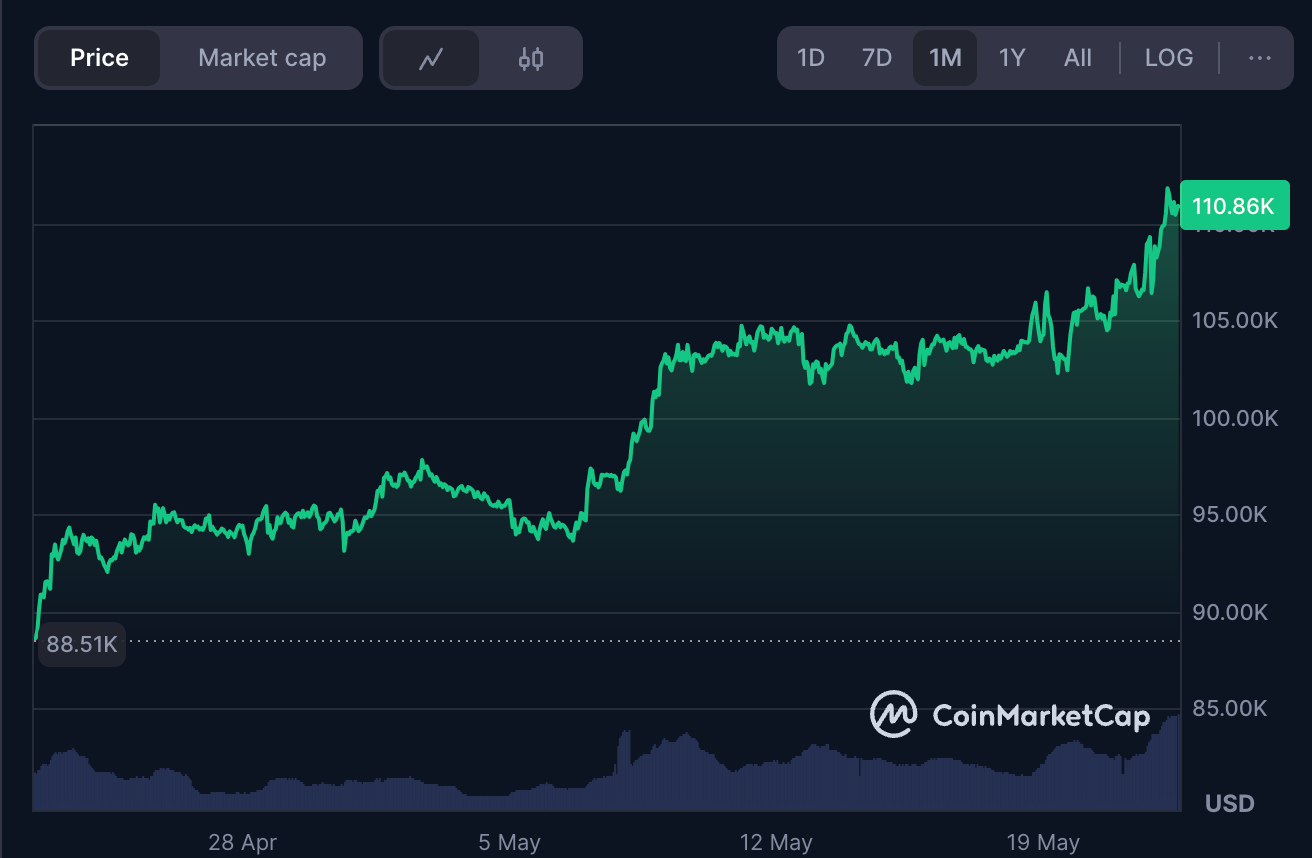The width and height of the screenshot is (1312, 858).
Task: Click the 110.86K current price badge
Action: (1235, 204)
